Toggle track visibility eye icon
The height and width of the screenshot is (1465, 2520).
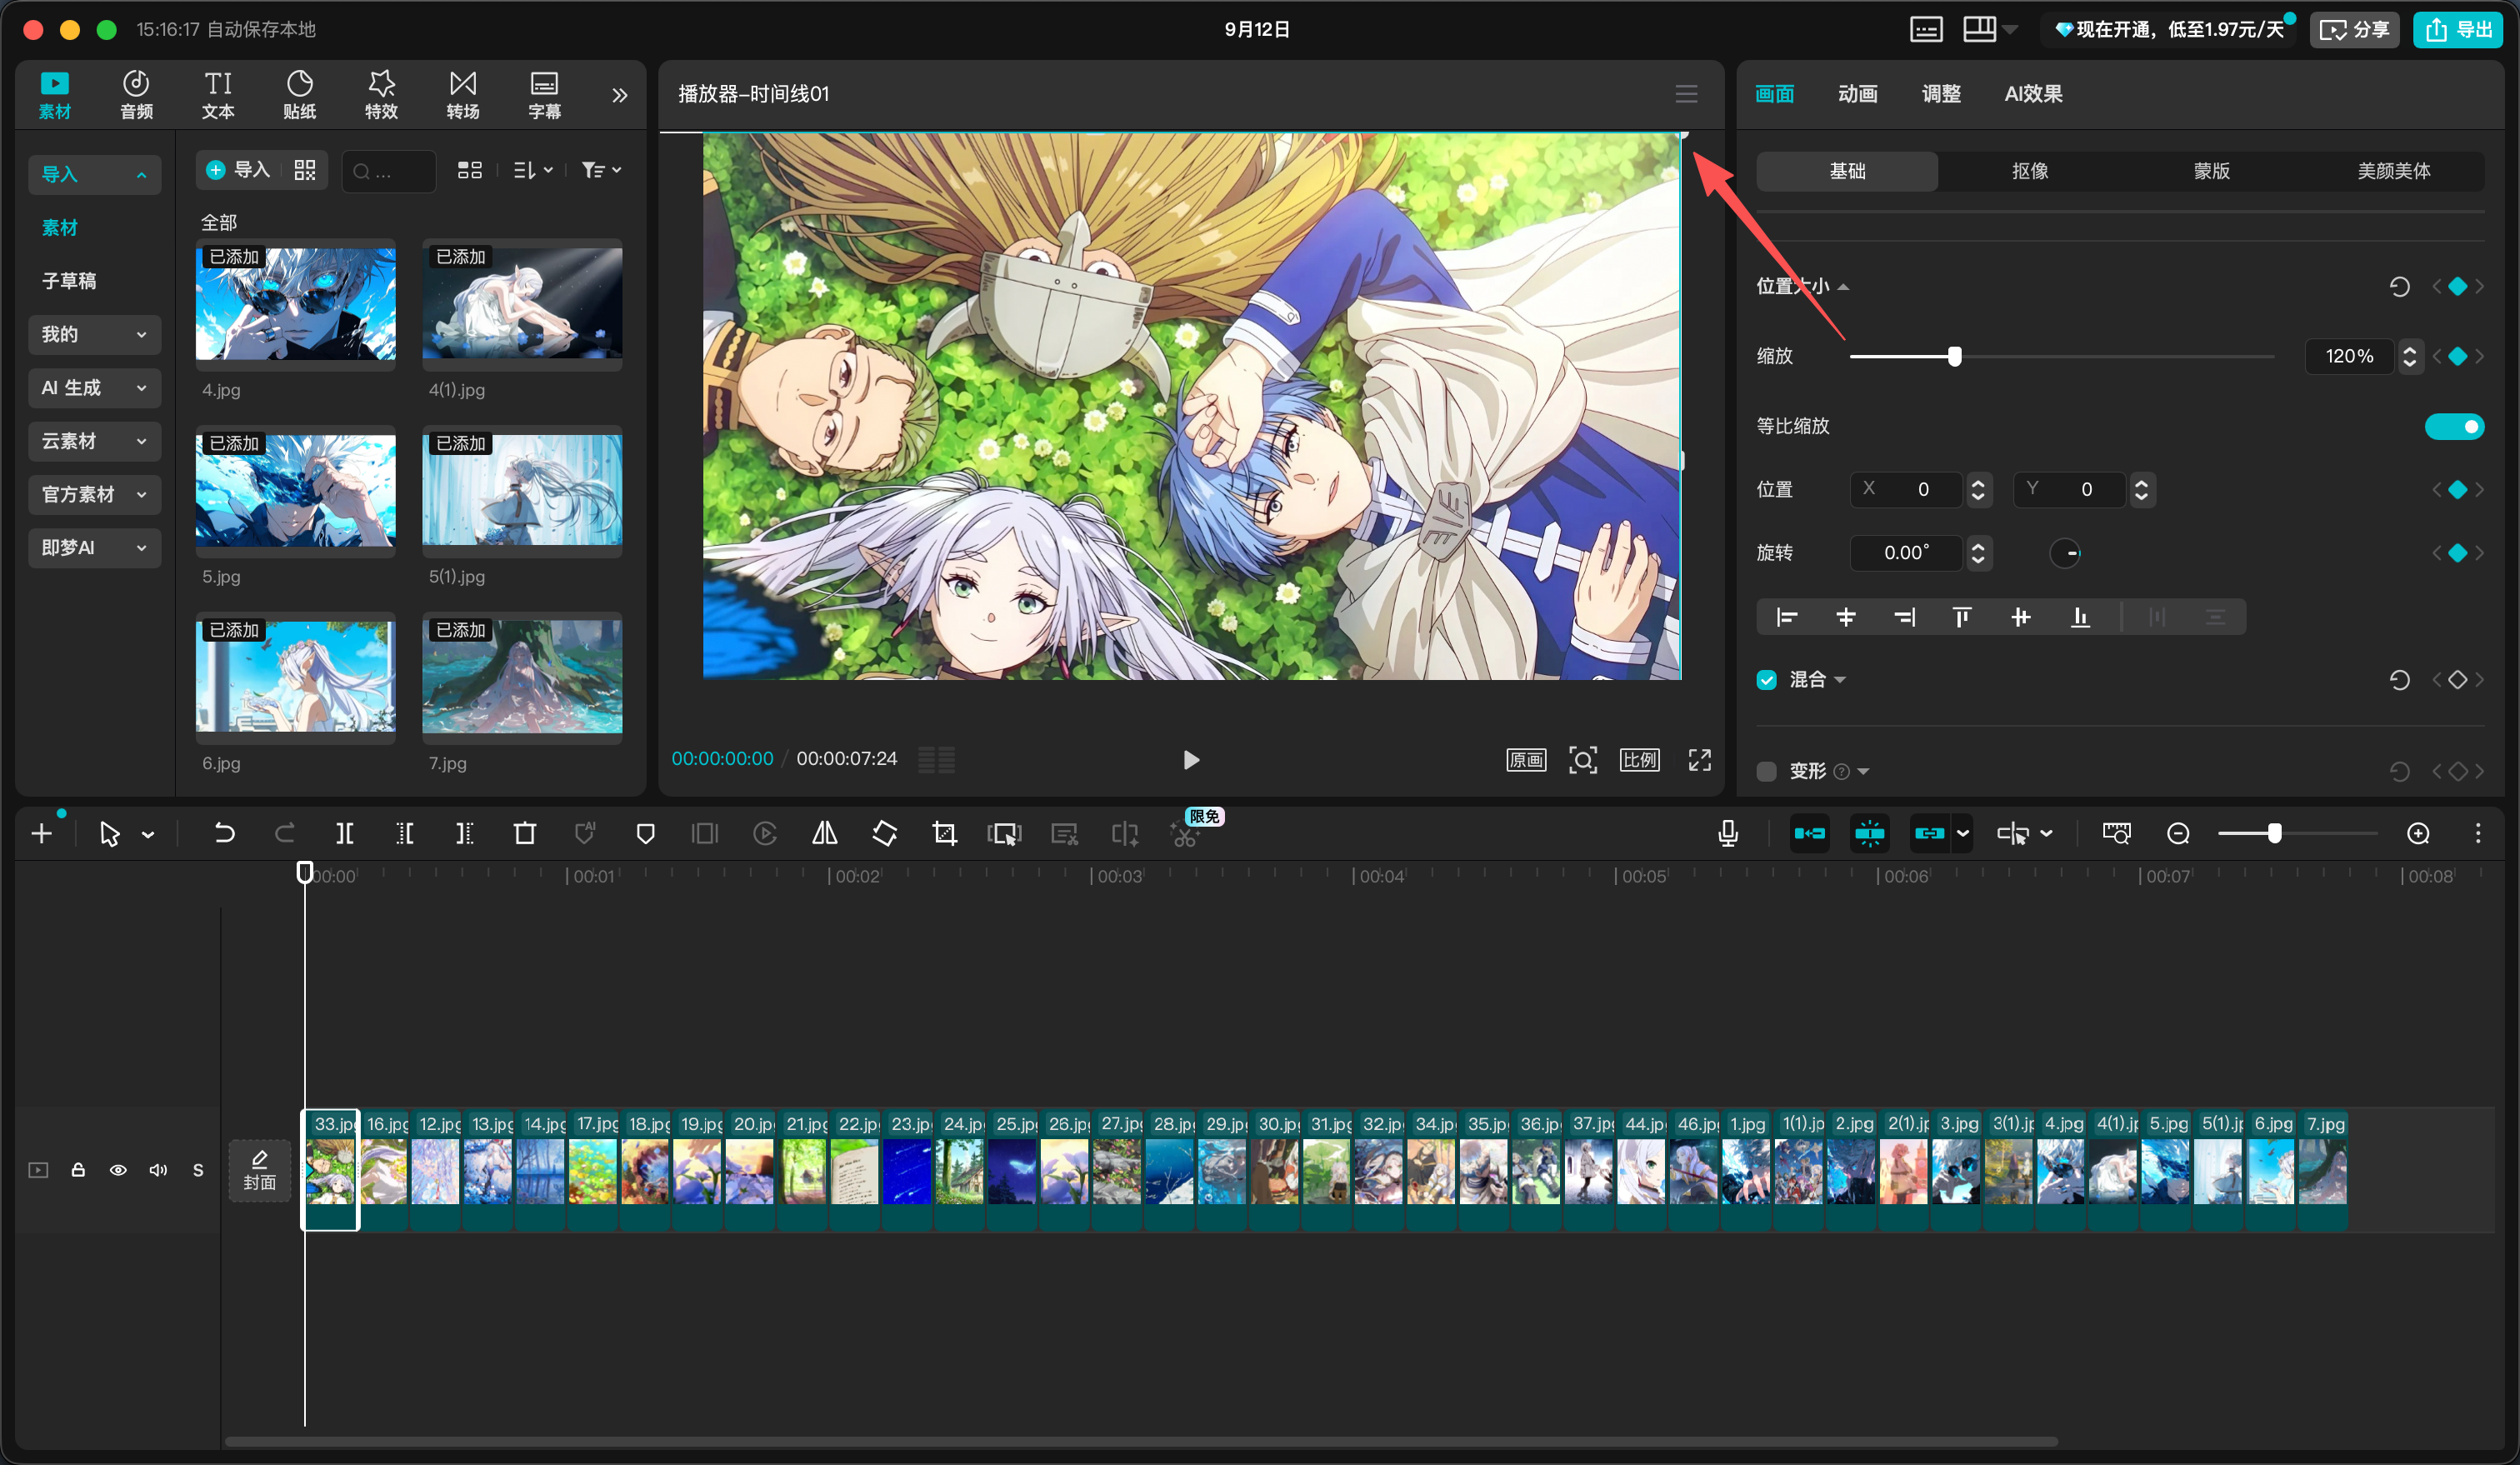pyautogui.click(x=118, y=1170)
